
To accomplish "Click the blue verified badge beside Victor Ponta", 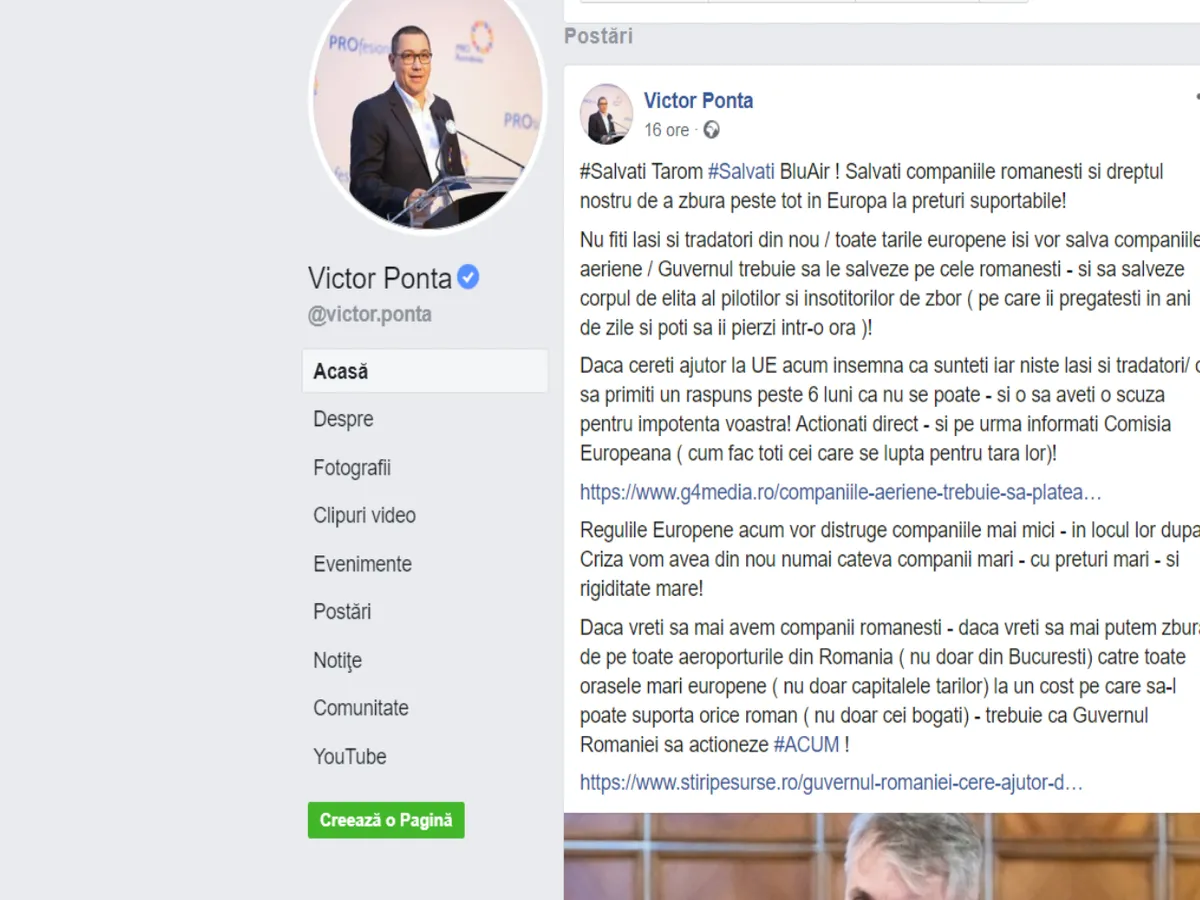I will (468, 277).
